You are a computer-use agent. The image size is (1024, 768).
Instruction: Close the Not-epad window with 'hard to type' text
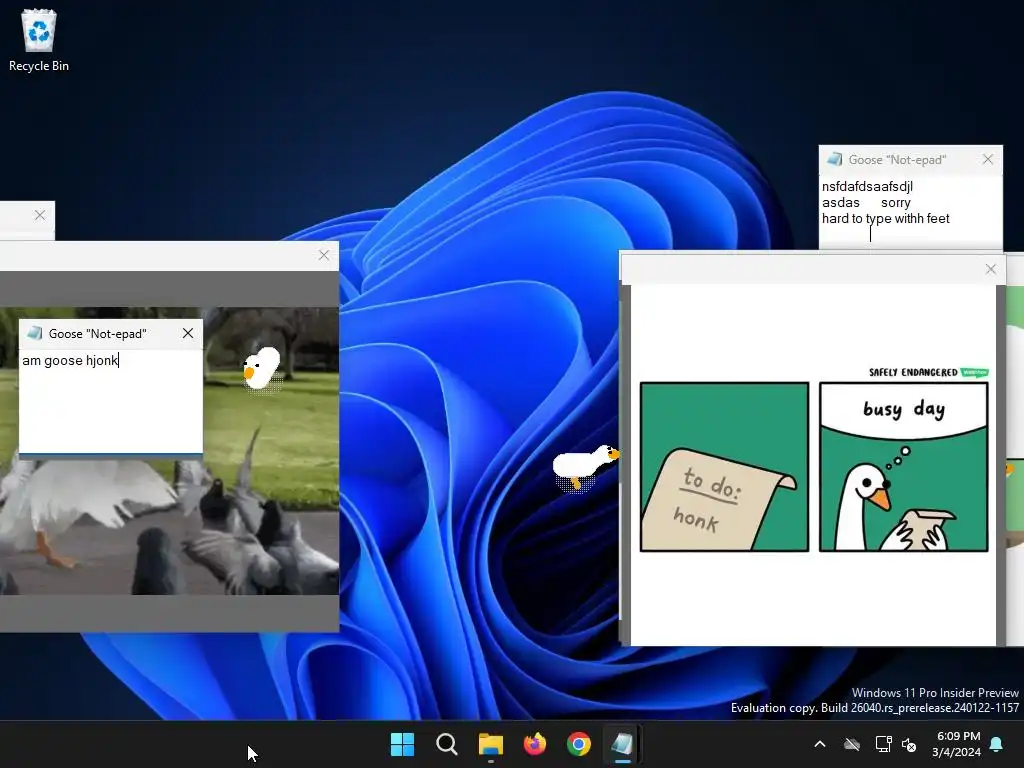click(x=988, y=159)
